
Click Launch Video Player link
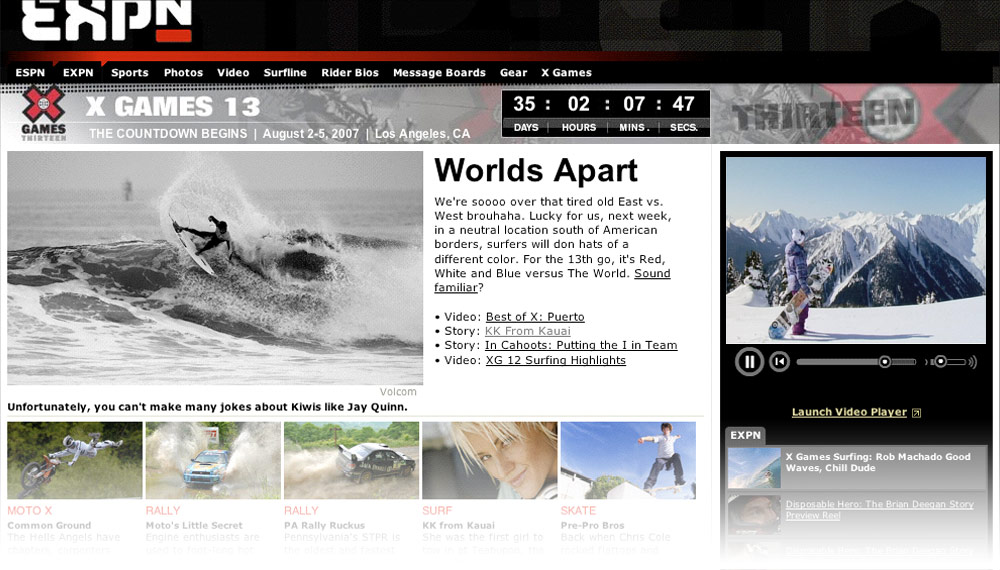849,412
